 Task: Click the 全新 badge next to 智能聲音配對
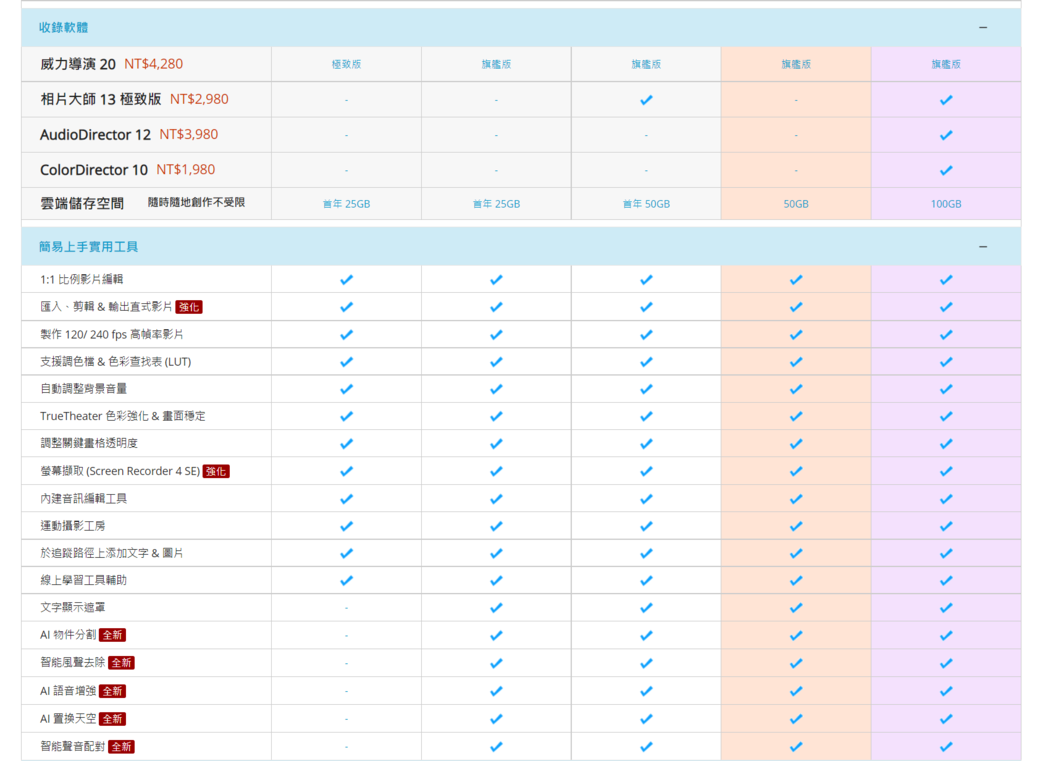pyautogui.click(x=121, y=747)
